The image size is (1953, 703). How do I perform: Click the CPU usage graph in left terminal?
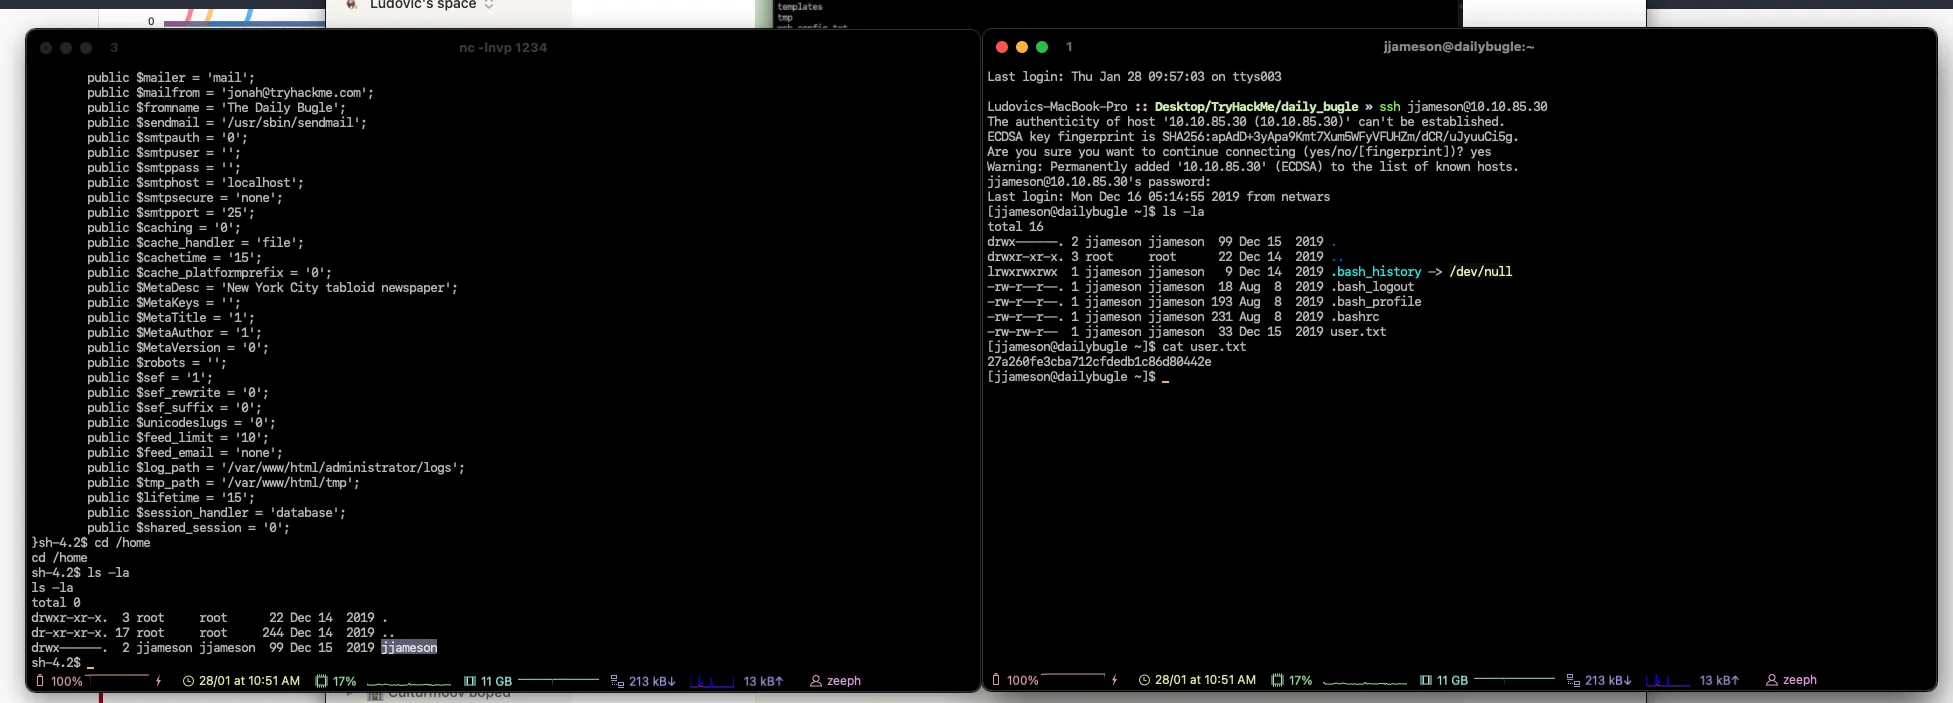pyautogui.click(x=407, y=683)
